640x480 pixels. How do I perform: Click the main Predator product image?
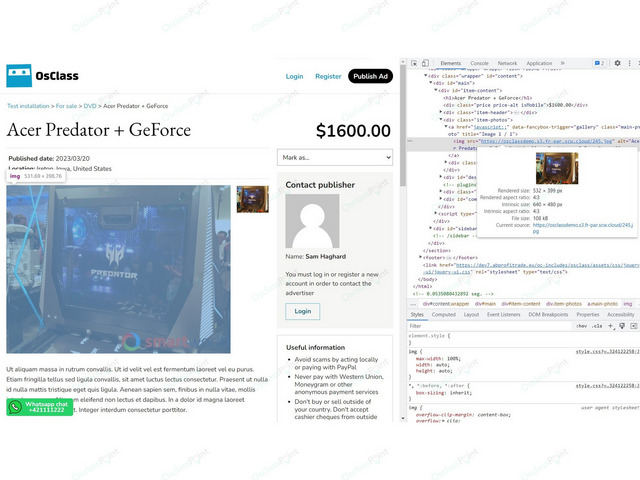(x=118, y=269)
